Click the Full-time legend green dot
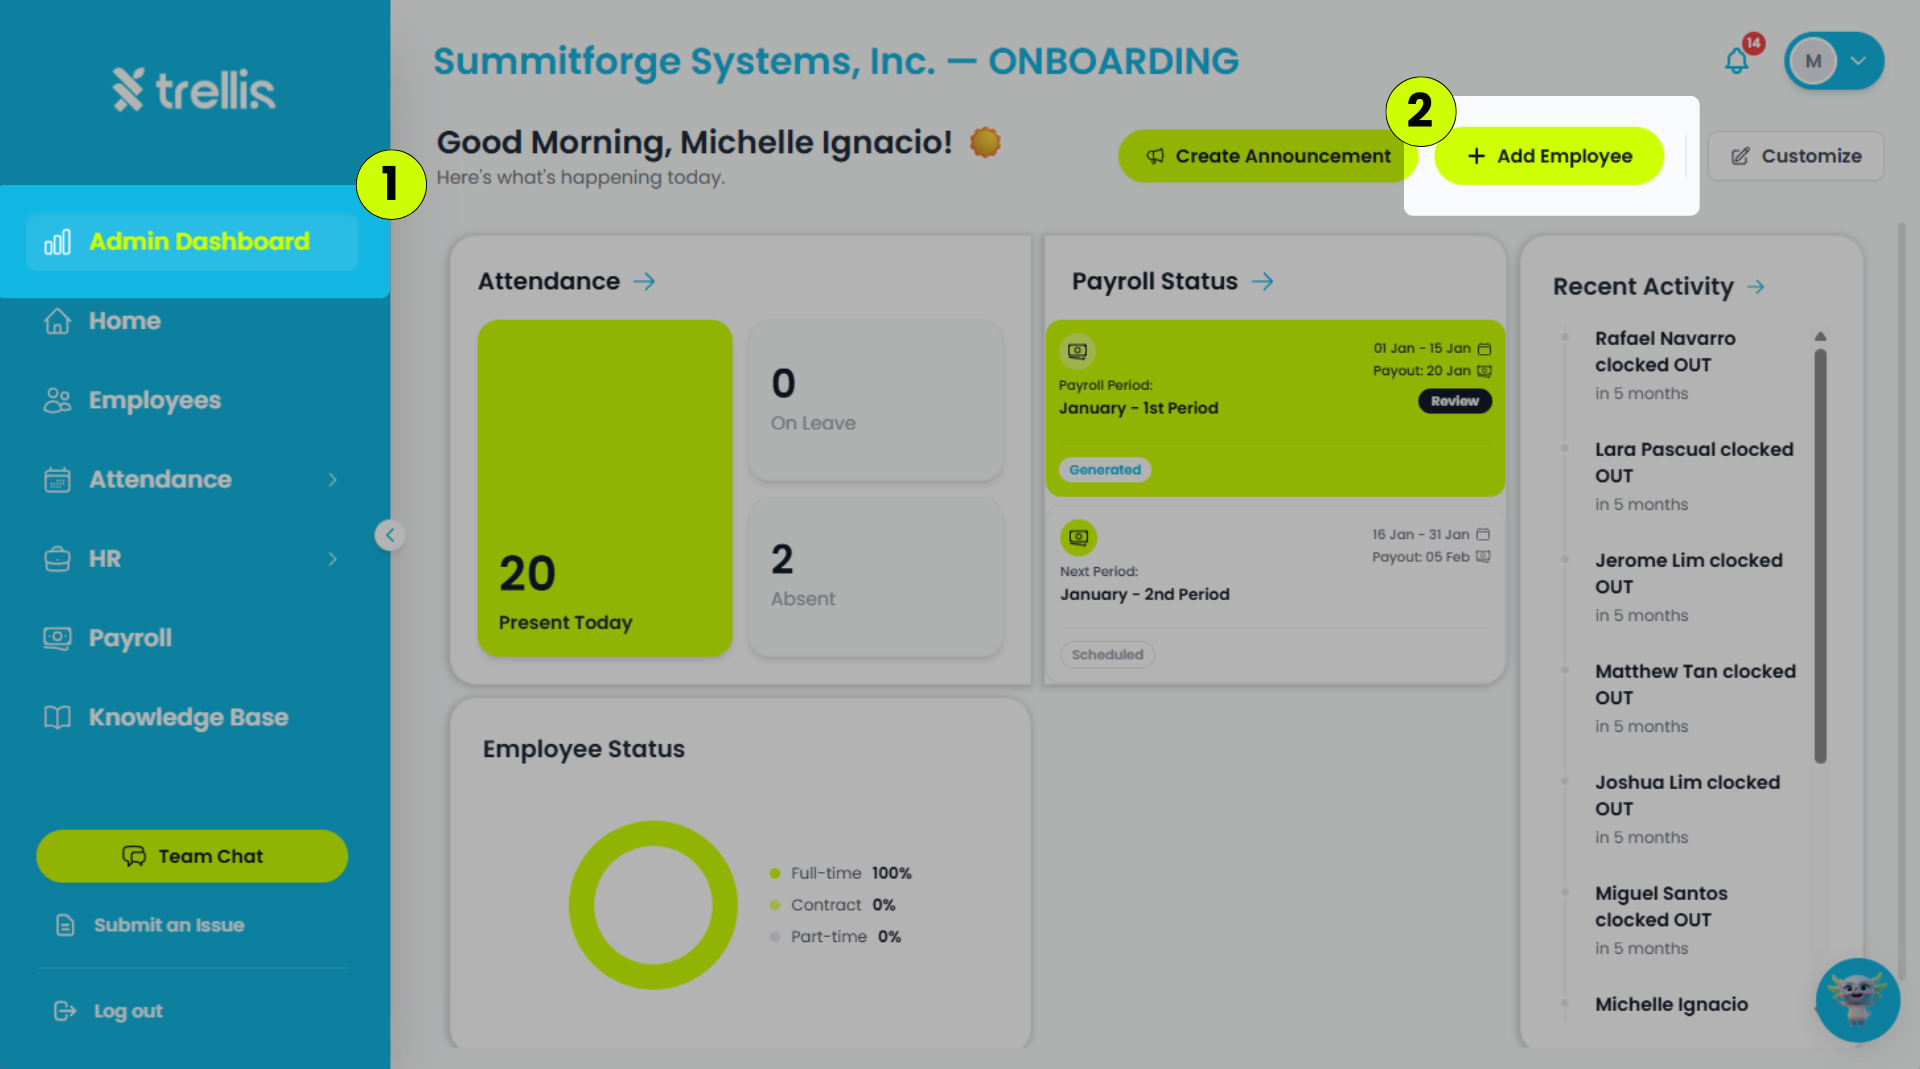The width and height of the screenshot is (1920, 1069). 775,874
